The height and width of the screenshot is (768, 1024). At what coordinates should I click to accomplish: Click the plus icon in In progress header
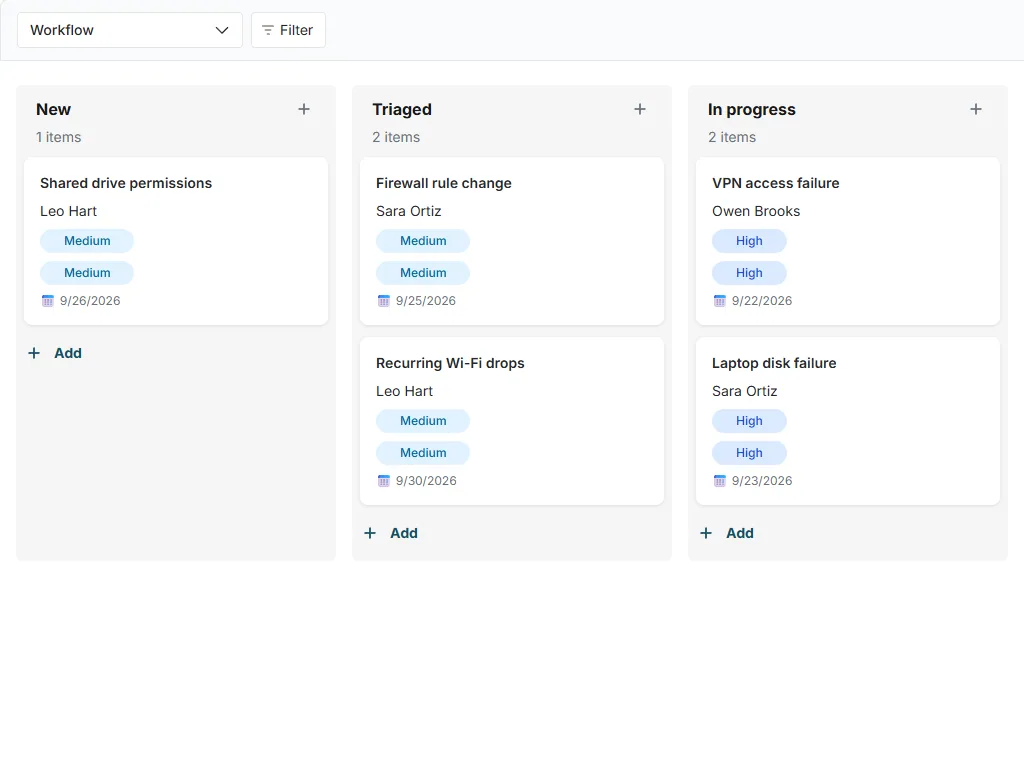pos(976,109)
